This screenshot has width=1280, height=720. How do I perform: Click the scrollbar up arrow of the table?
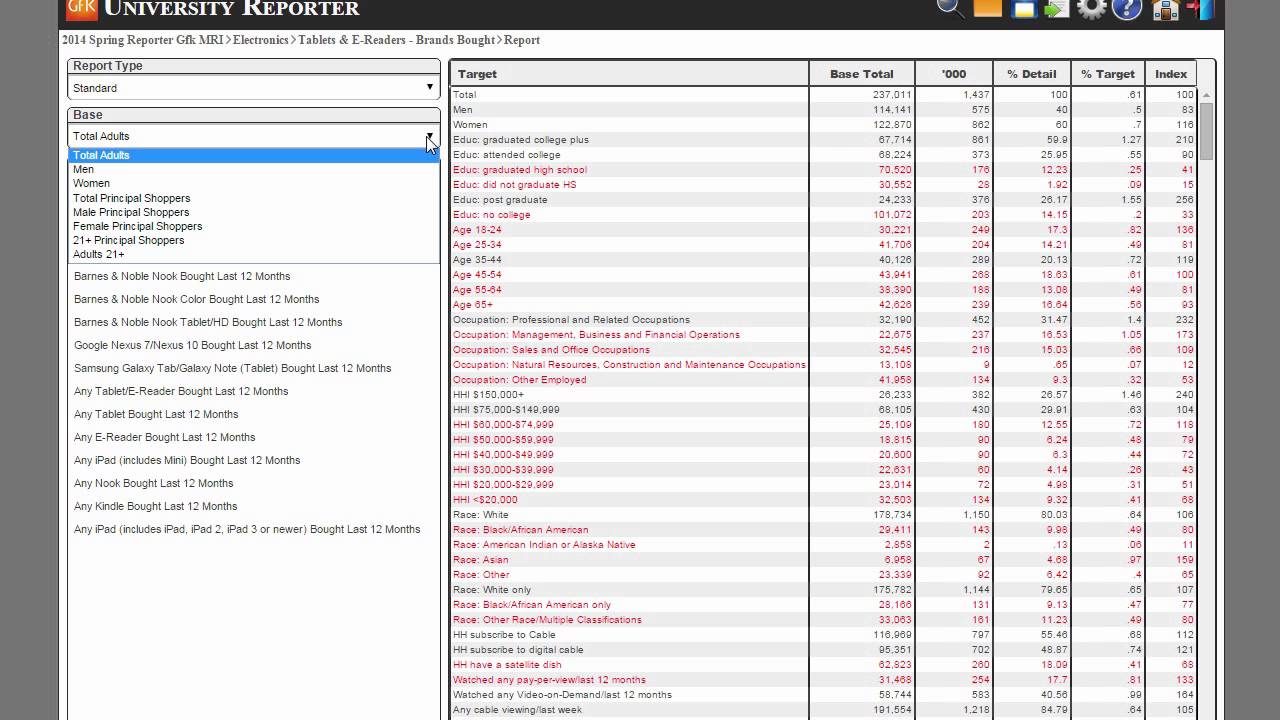[x=1206, y=94]
